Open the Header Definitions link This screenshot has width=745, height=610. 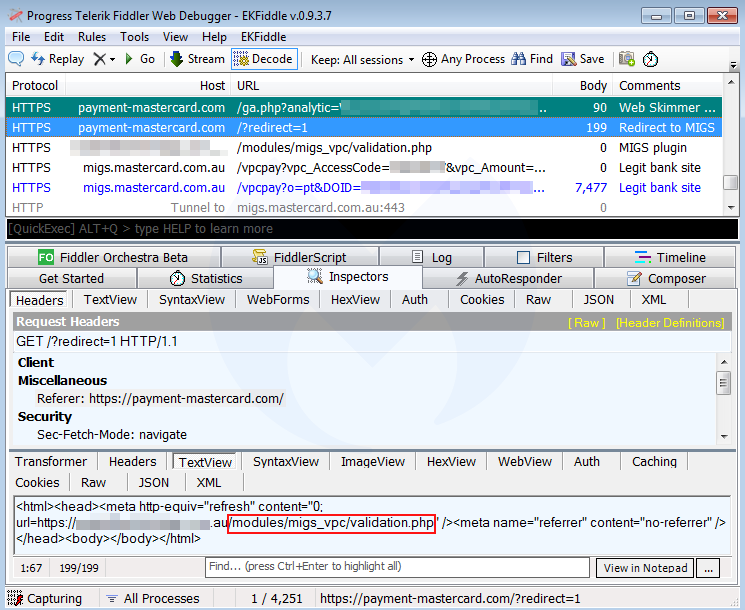tap(669, 322)
